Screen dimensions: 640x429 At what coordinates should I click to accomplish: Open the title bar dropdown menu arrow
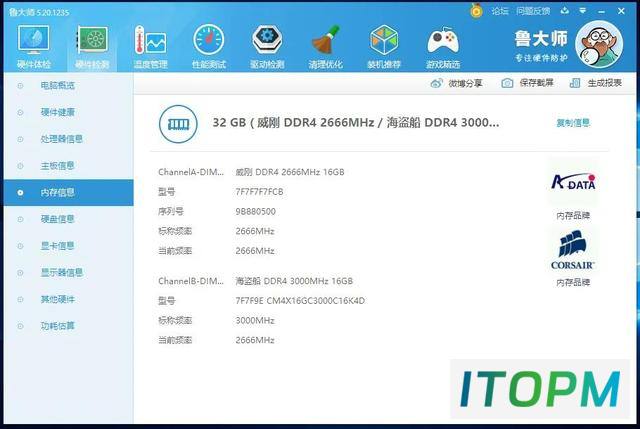click(583, 11)
